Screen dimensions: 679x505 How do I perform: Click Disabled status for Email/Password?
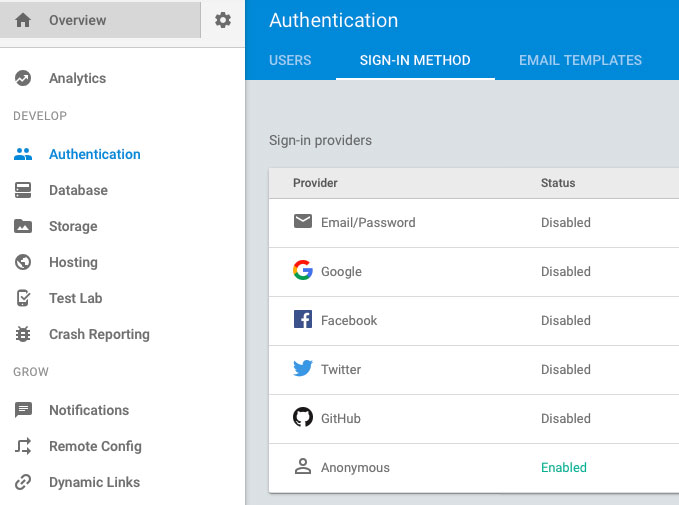(x=566, y=222)
